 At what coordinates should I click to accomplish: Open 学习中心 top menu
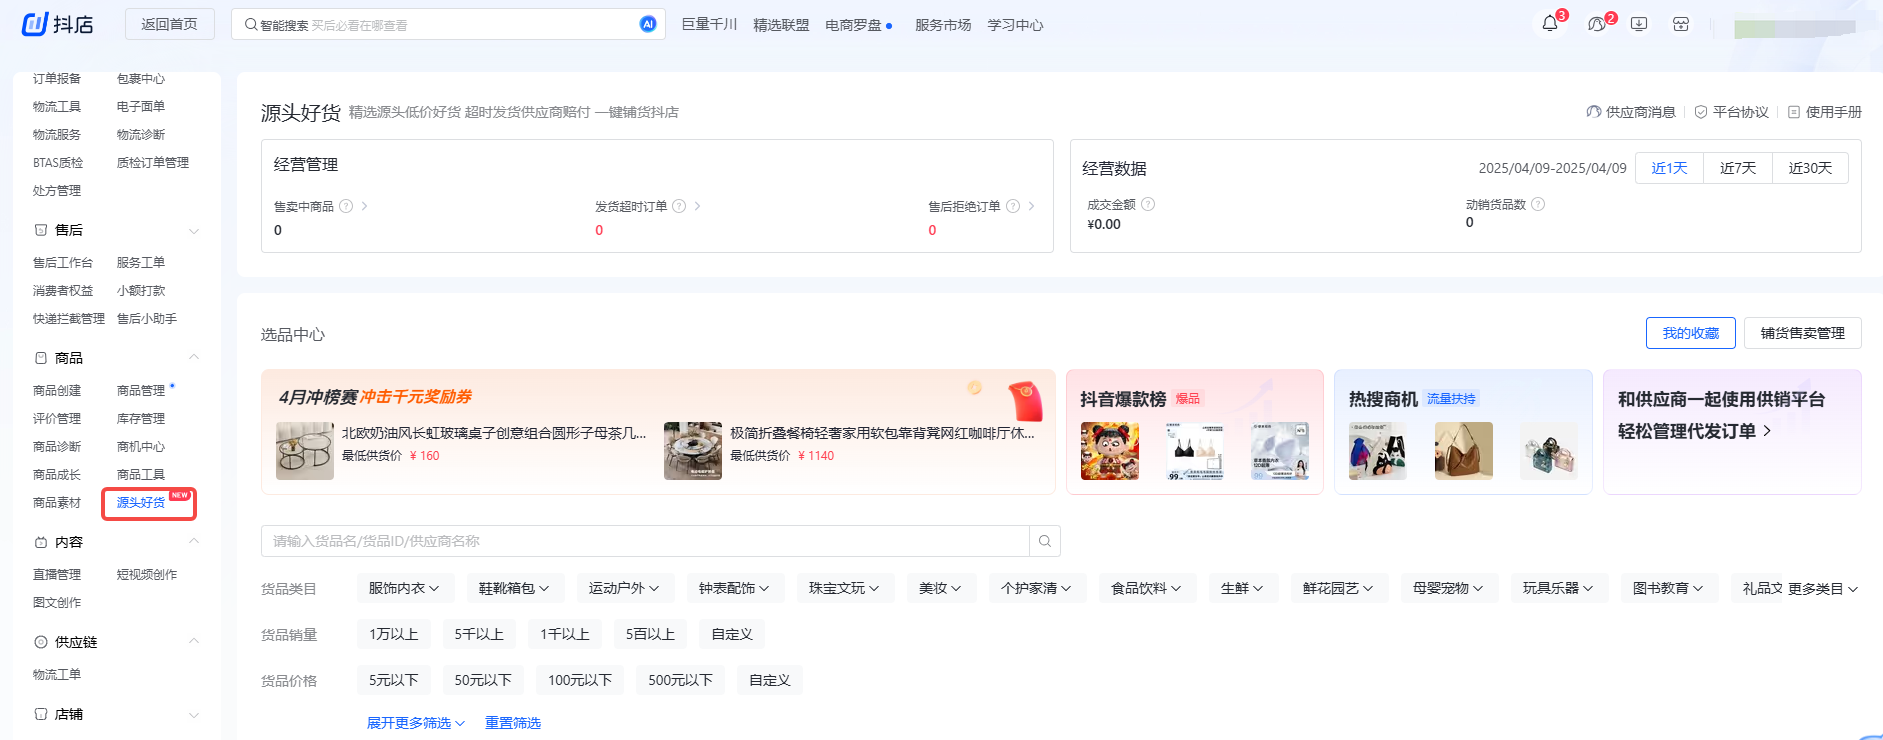[x=1015, y=25]
